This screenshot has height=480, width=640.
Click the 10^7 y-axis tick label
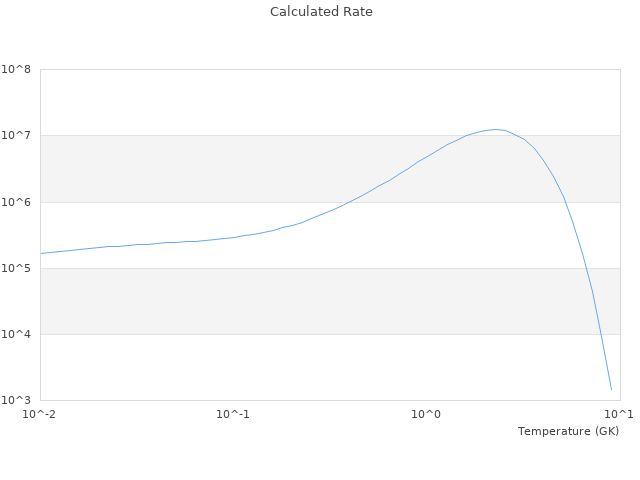click(17, 136)
